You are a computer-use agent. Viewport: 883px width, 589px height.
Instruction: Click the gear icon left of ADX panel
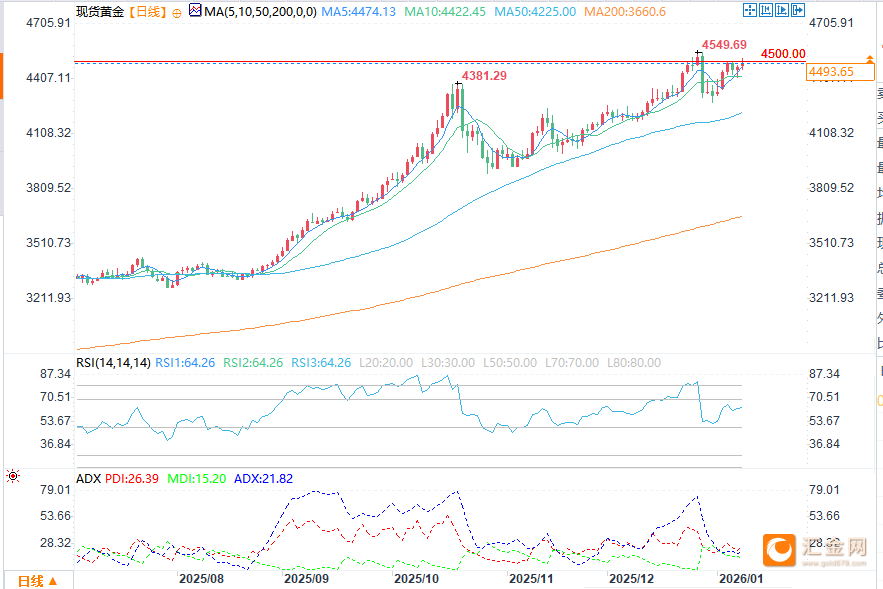click(12, 478)
